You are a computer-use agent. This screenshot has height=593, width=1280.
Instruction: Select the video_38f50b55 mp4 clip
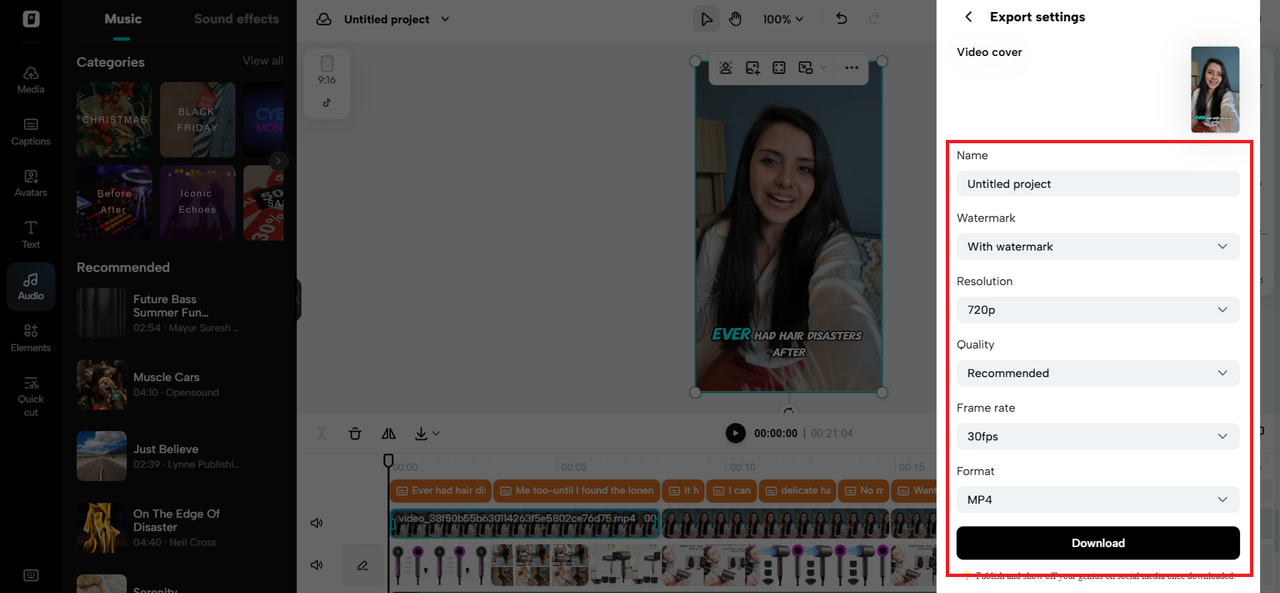click(525, 523)
